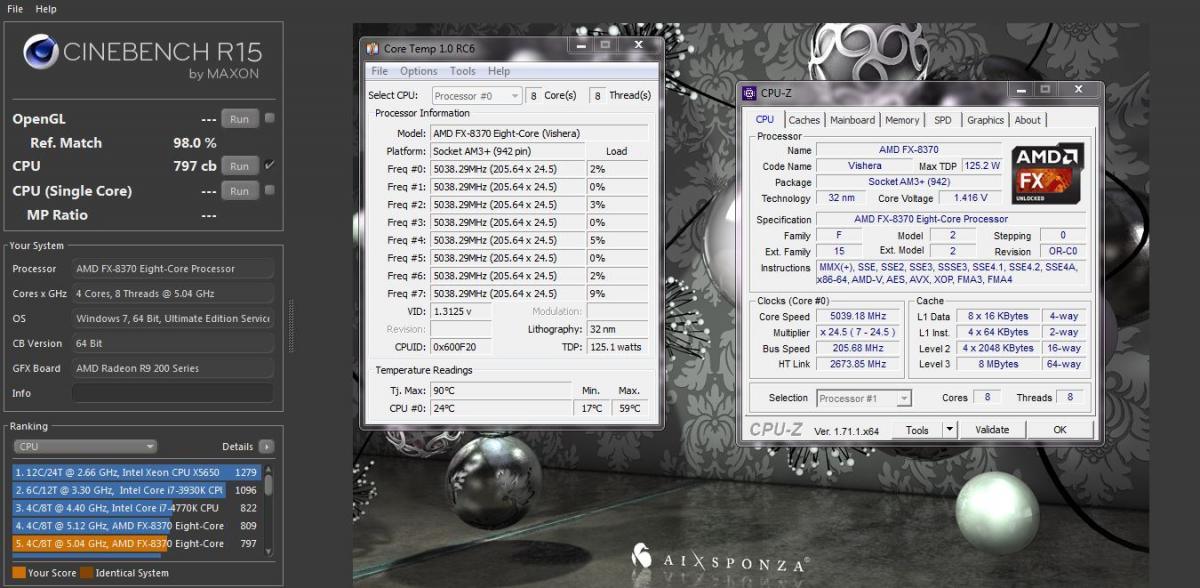Select the Xeon X5650 ranking row

click(x=137, y=472)
